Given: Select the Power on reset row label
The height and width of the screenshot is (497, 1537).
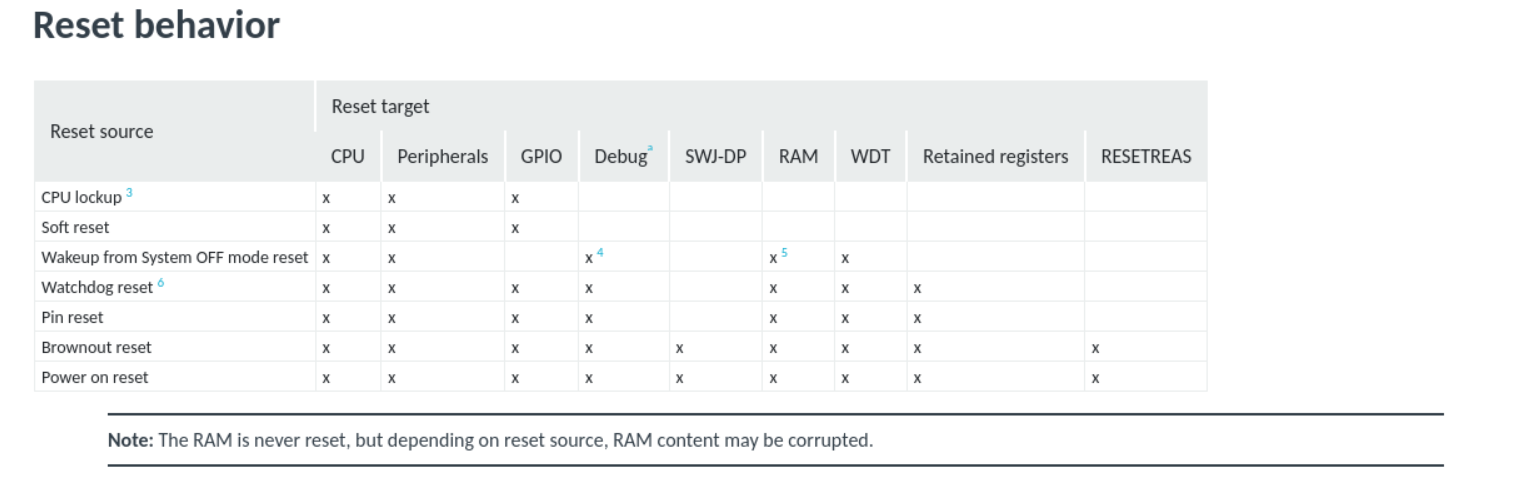Looking at the screenshot, I should click(x=95, y=377).
